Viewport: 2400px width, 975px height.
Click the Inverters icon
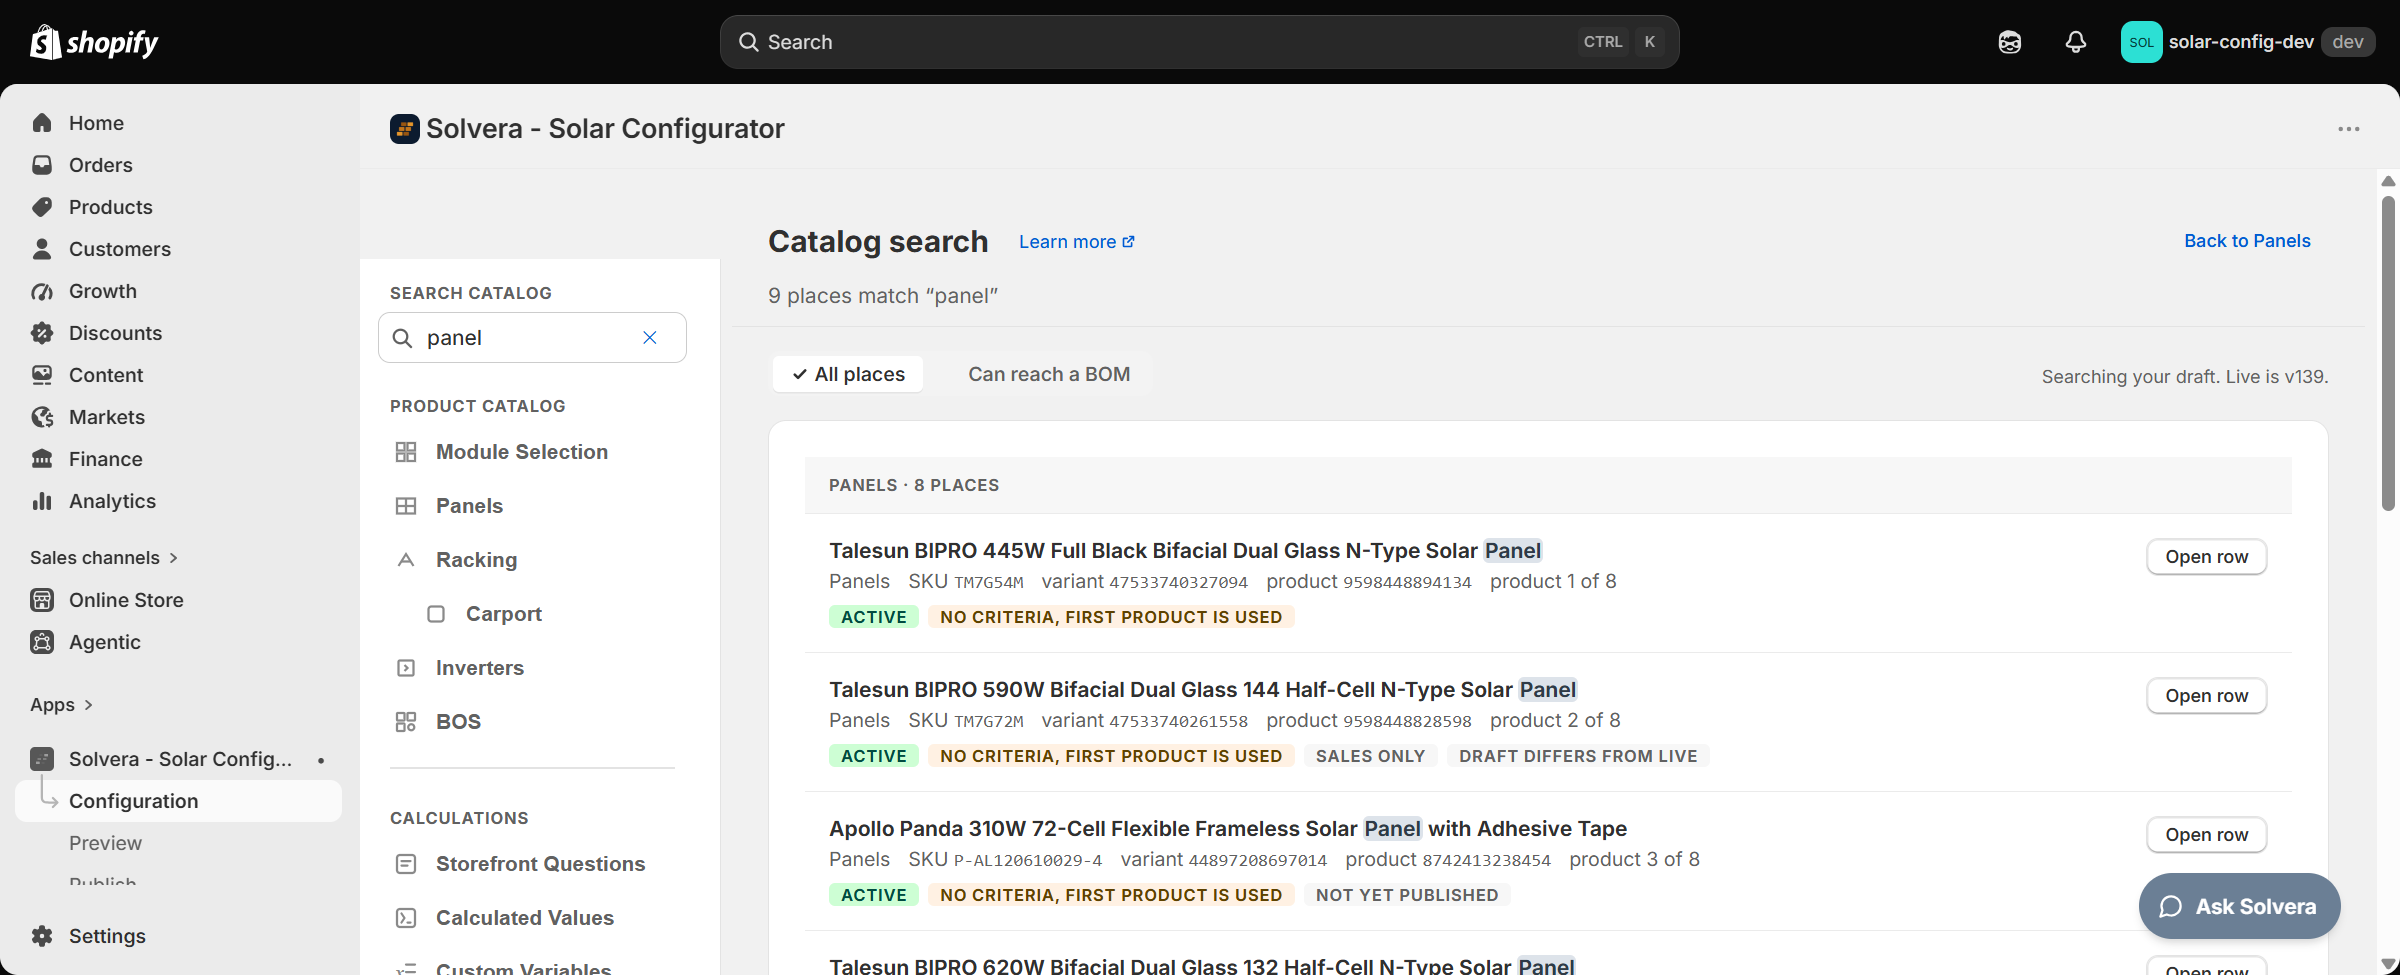[406, 668]
